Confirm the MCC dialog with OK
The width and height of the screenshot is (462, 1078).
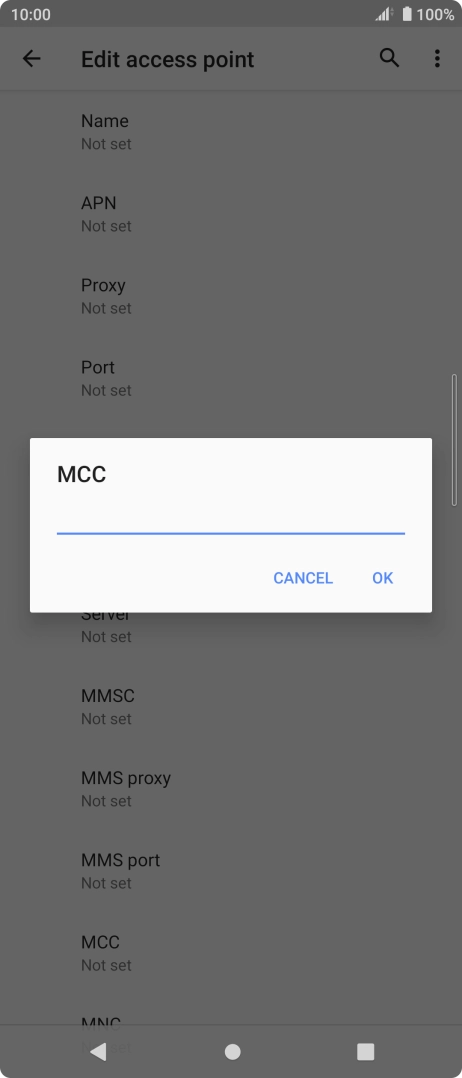[x=383, y=578]
